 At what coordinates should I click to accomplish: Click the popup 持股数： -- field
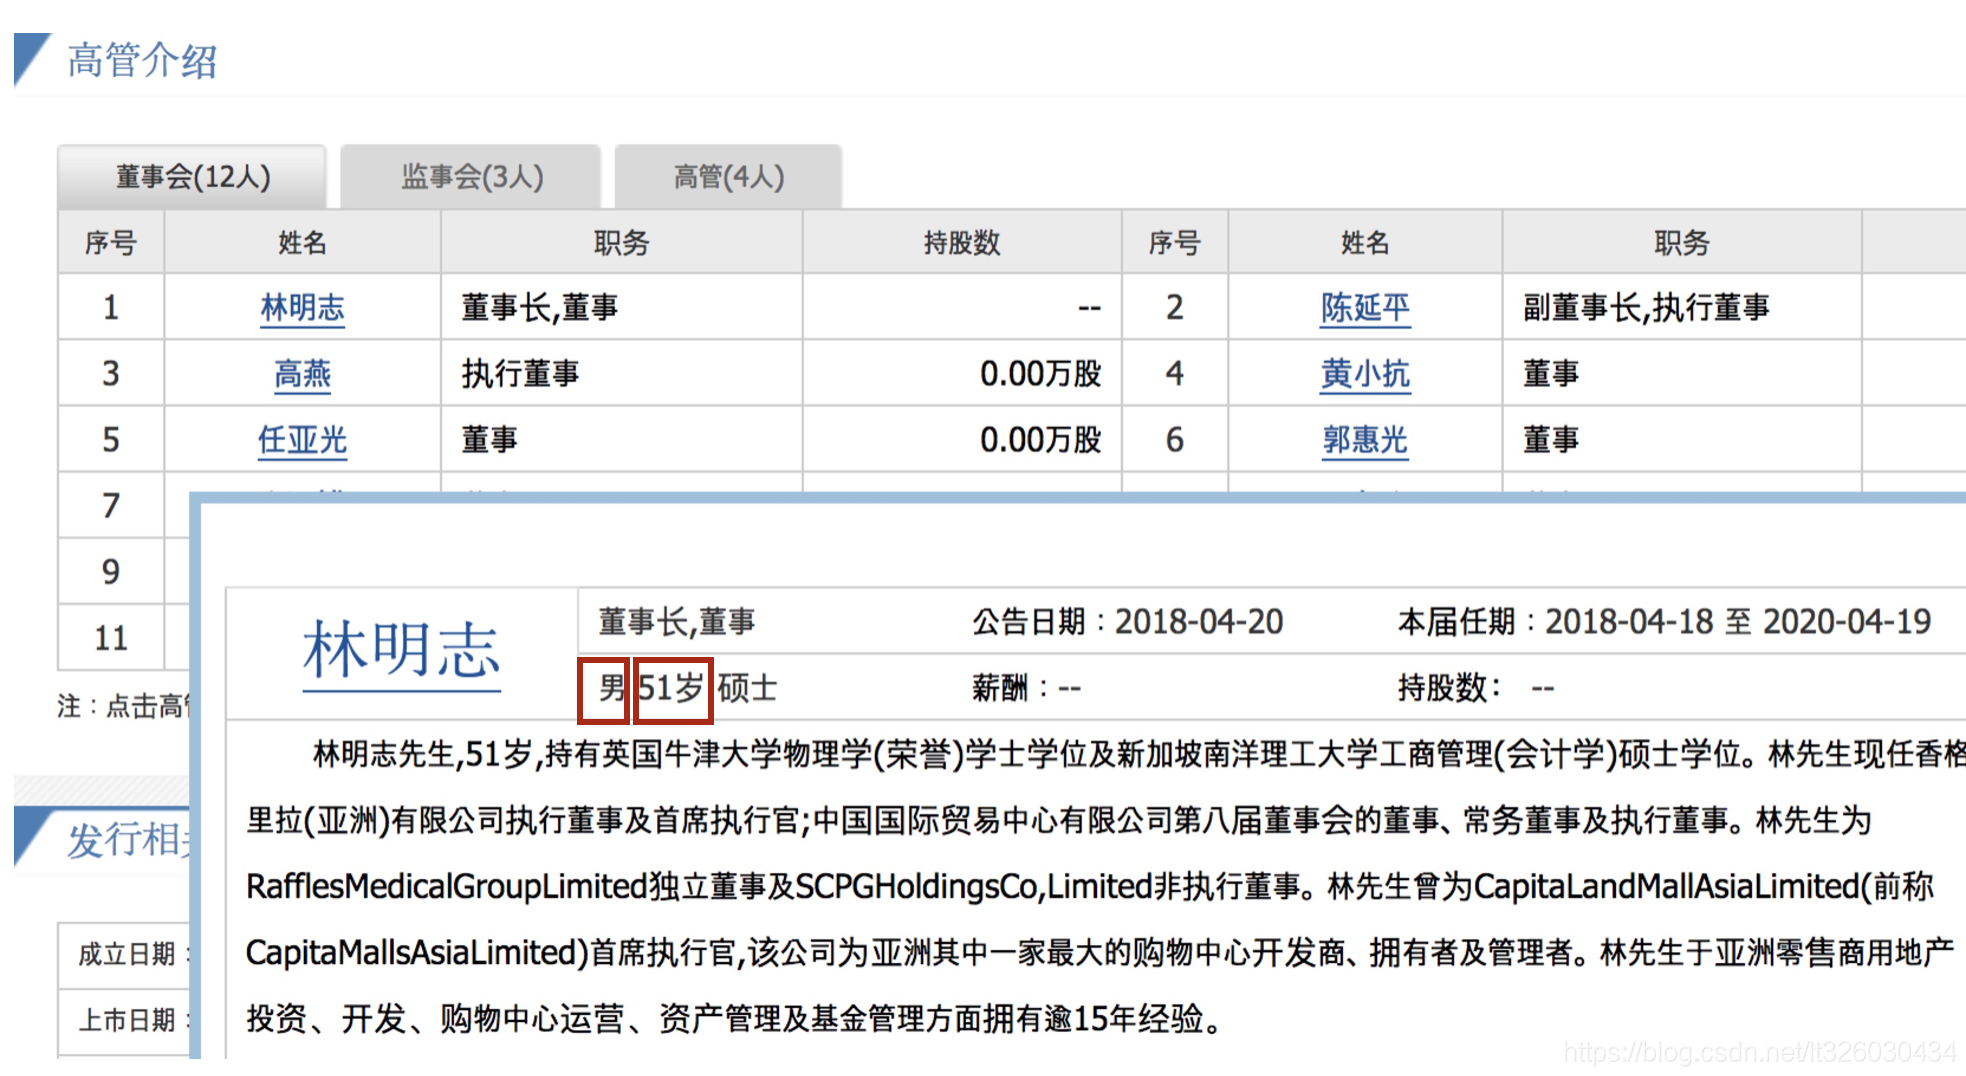coord(1476,688)
